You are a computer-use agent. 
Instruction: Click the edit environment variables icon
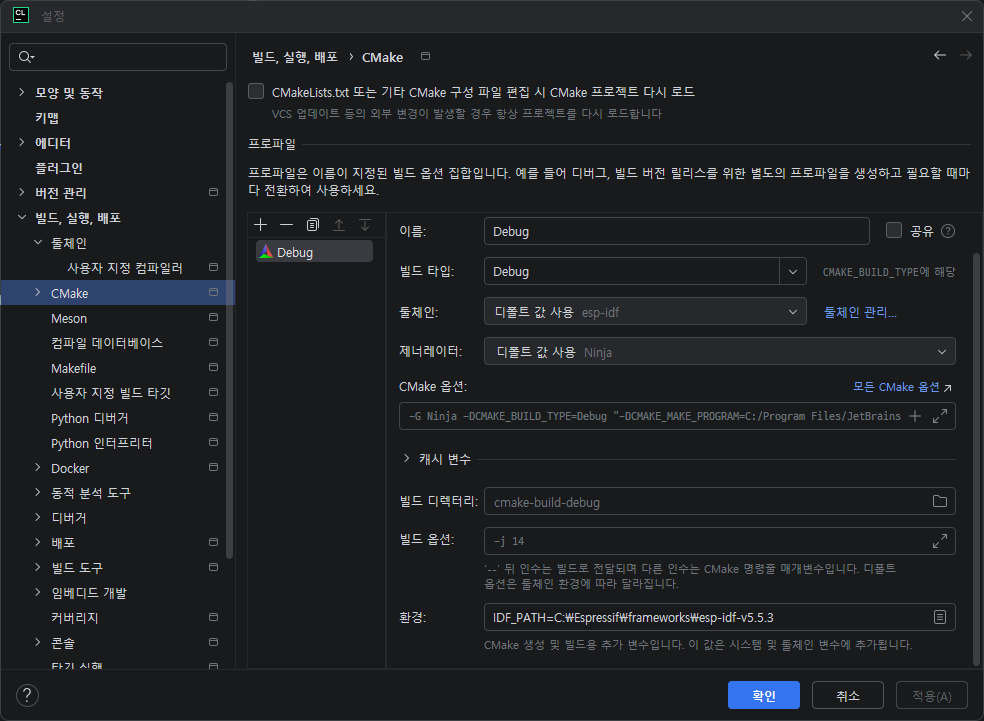pyautogui.click(x=939, y=617)
